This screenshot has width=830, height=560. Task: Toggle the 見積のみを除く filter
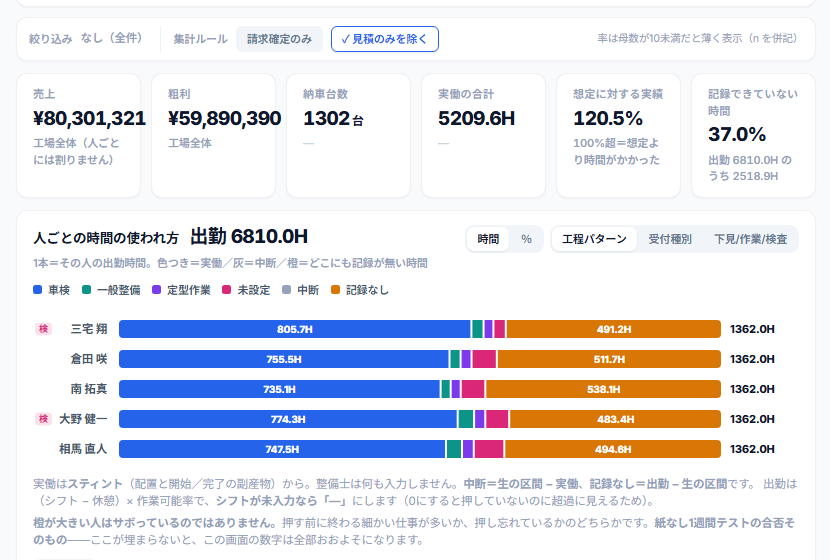pyautogui.click(x=385, y=39)
